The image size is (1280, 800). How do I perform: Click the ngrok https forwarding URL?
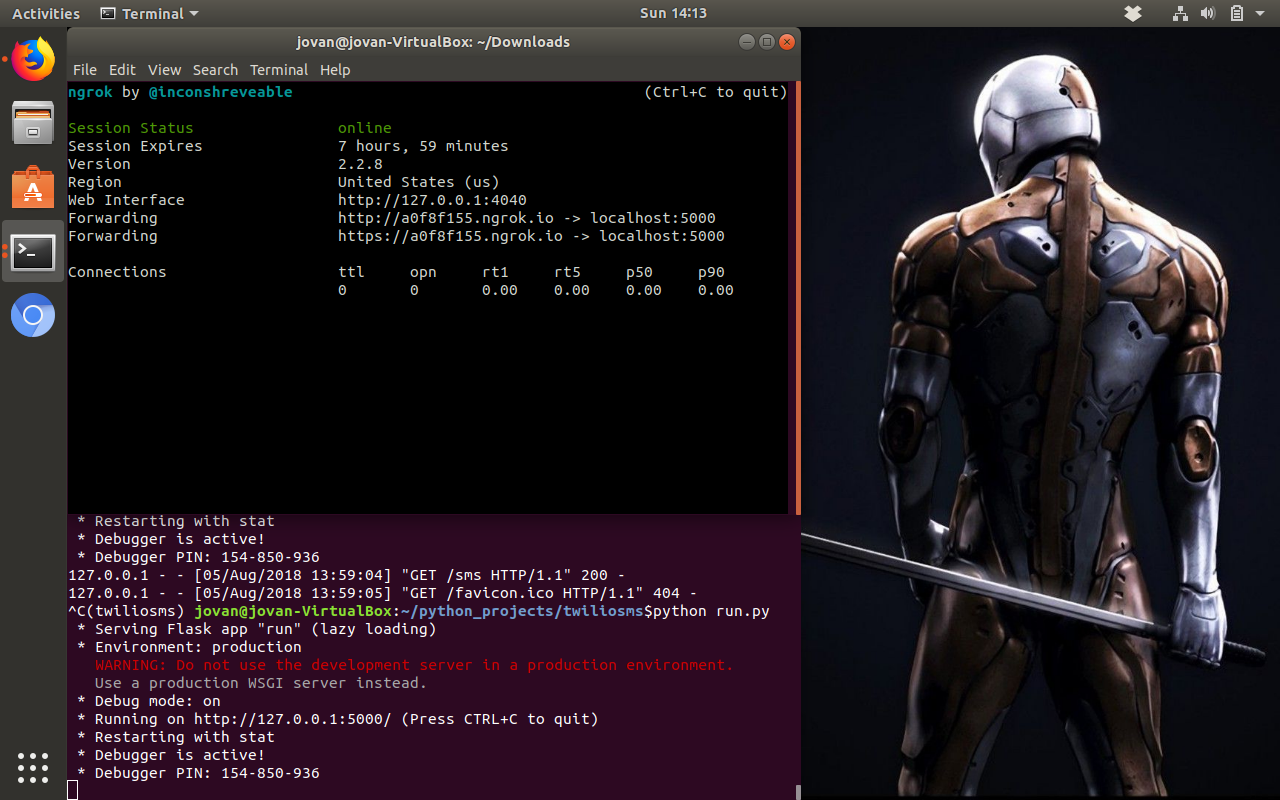pyautogui.click(x=450, y=236)
